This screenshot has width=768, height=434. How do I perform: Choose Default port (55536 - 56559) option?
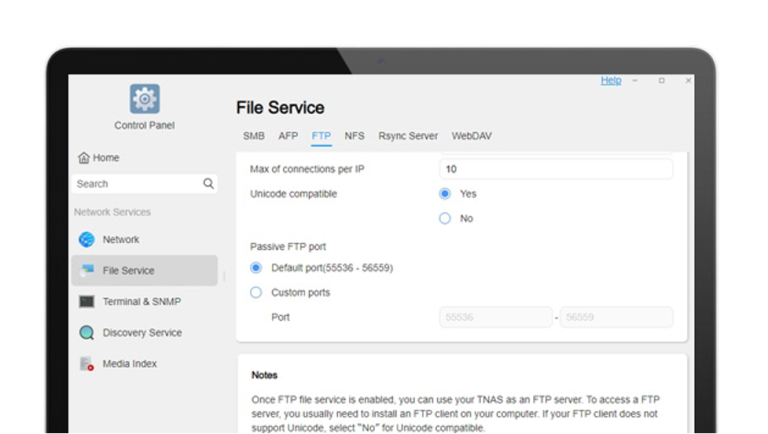coord(256,268)
